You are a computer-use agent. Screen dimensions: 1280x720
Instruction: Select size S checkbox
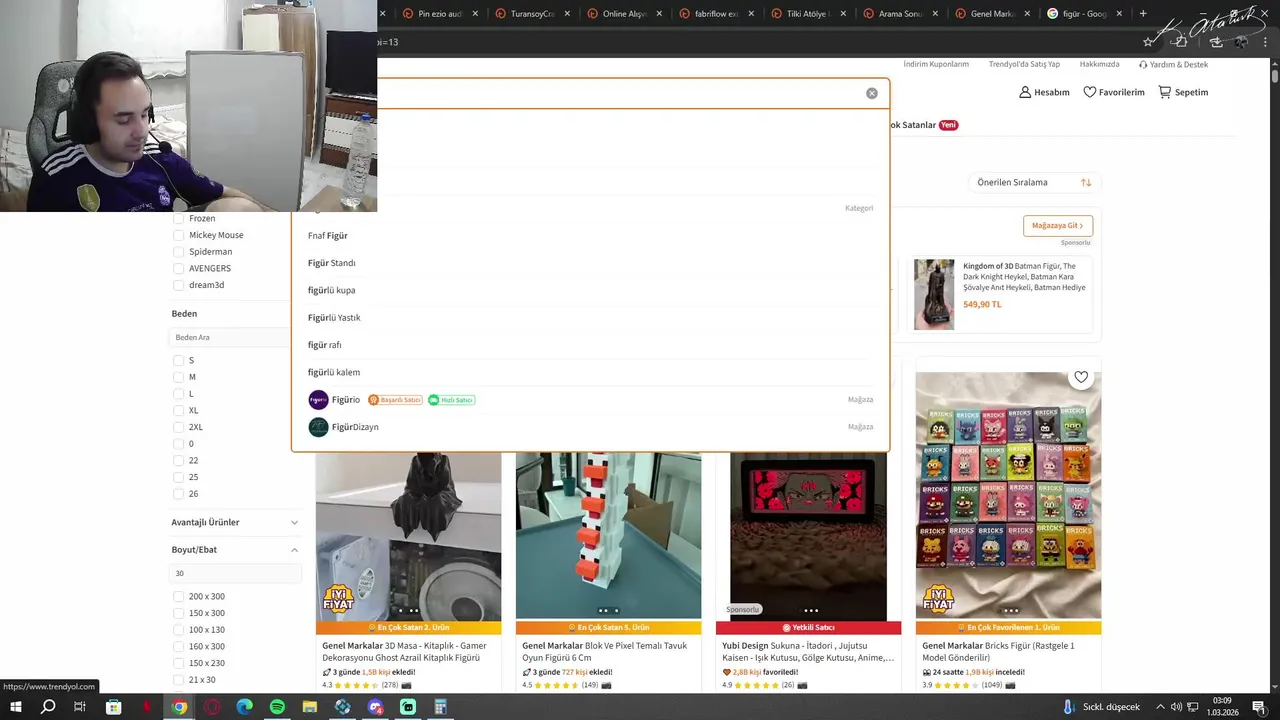179,360
